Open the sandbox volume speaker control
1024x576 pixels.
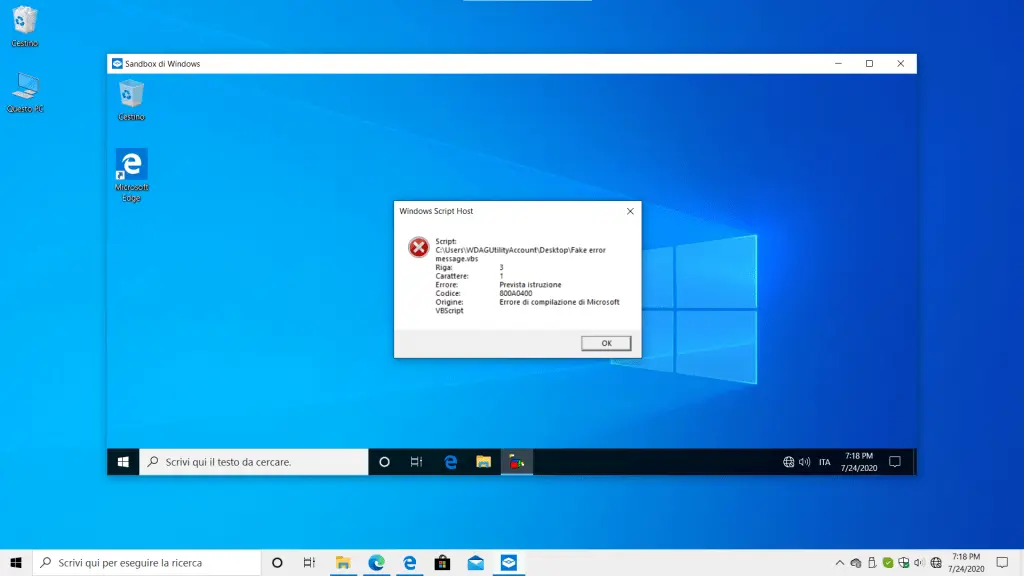805,462
